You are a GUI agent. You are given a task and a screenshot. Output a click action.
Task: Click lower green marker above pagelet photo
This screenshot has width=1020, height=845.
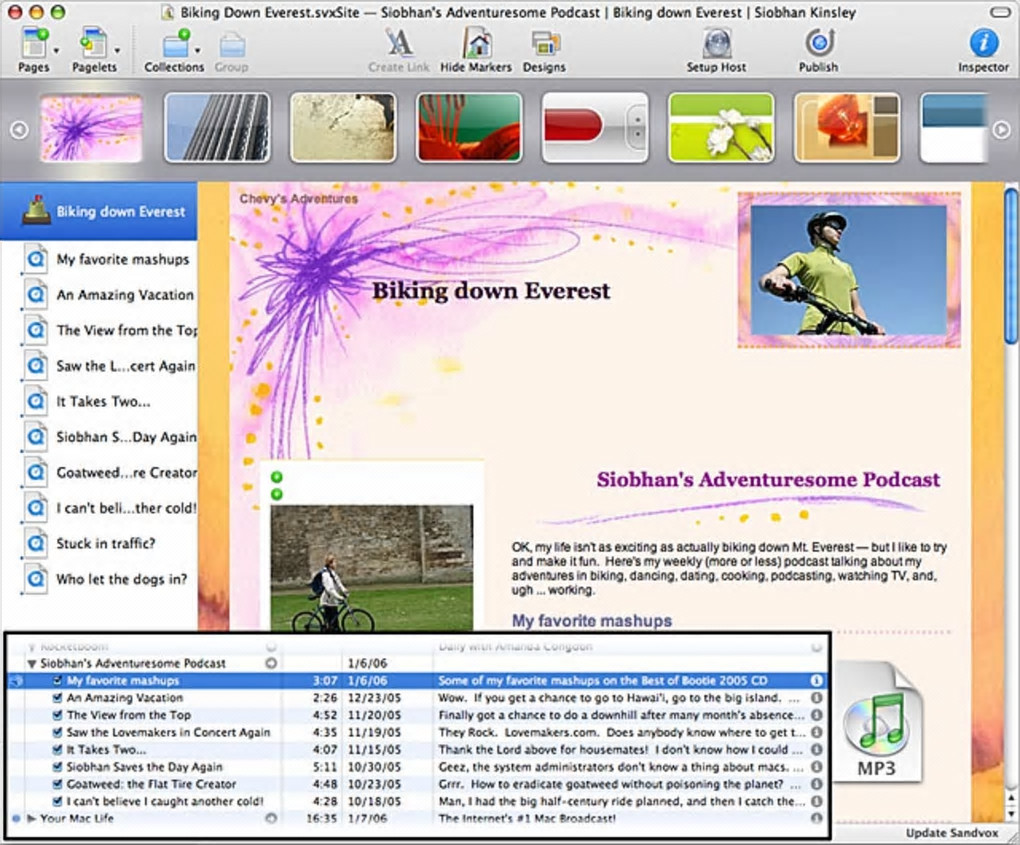(x=276, y=494)
